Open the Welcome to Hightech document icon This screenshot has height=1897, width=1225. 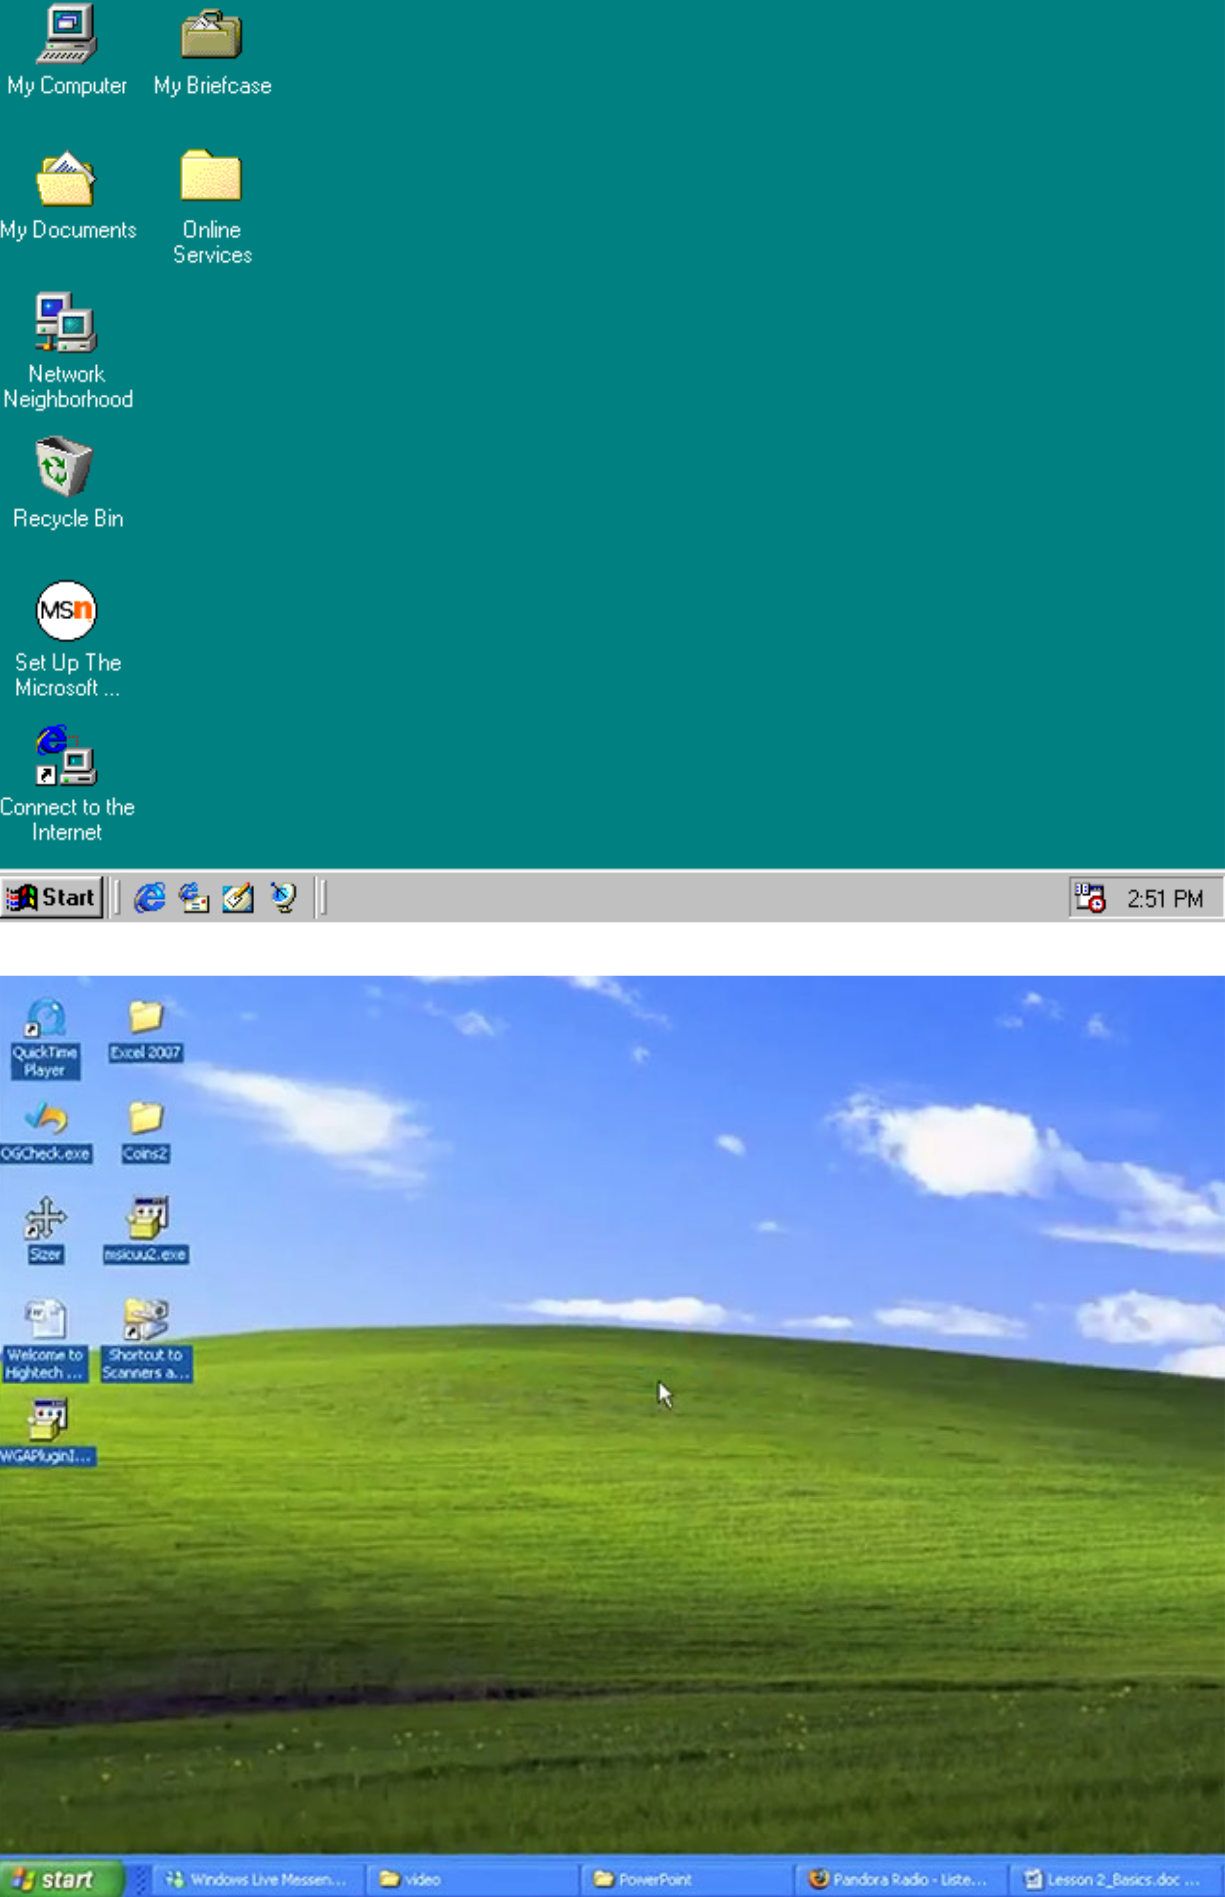click(46, 1340)
